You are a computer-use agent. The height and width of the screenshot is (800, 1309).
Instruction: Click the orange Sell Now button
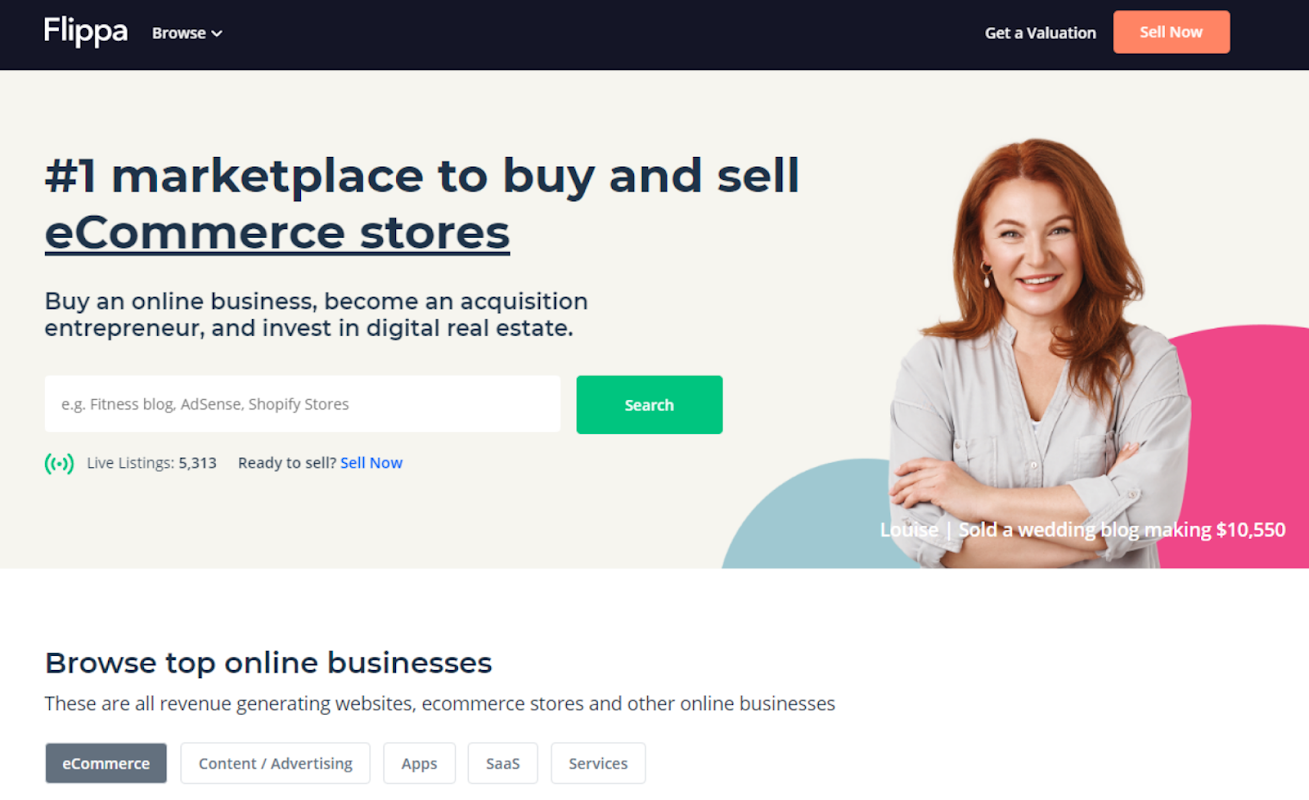(x=1171, y=32)
